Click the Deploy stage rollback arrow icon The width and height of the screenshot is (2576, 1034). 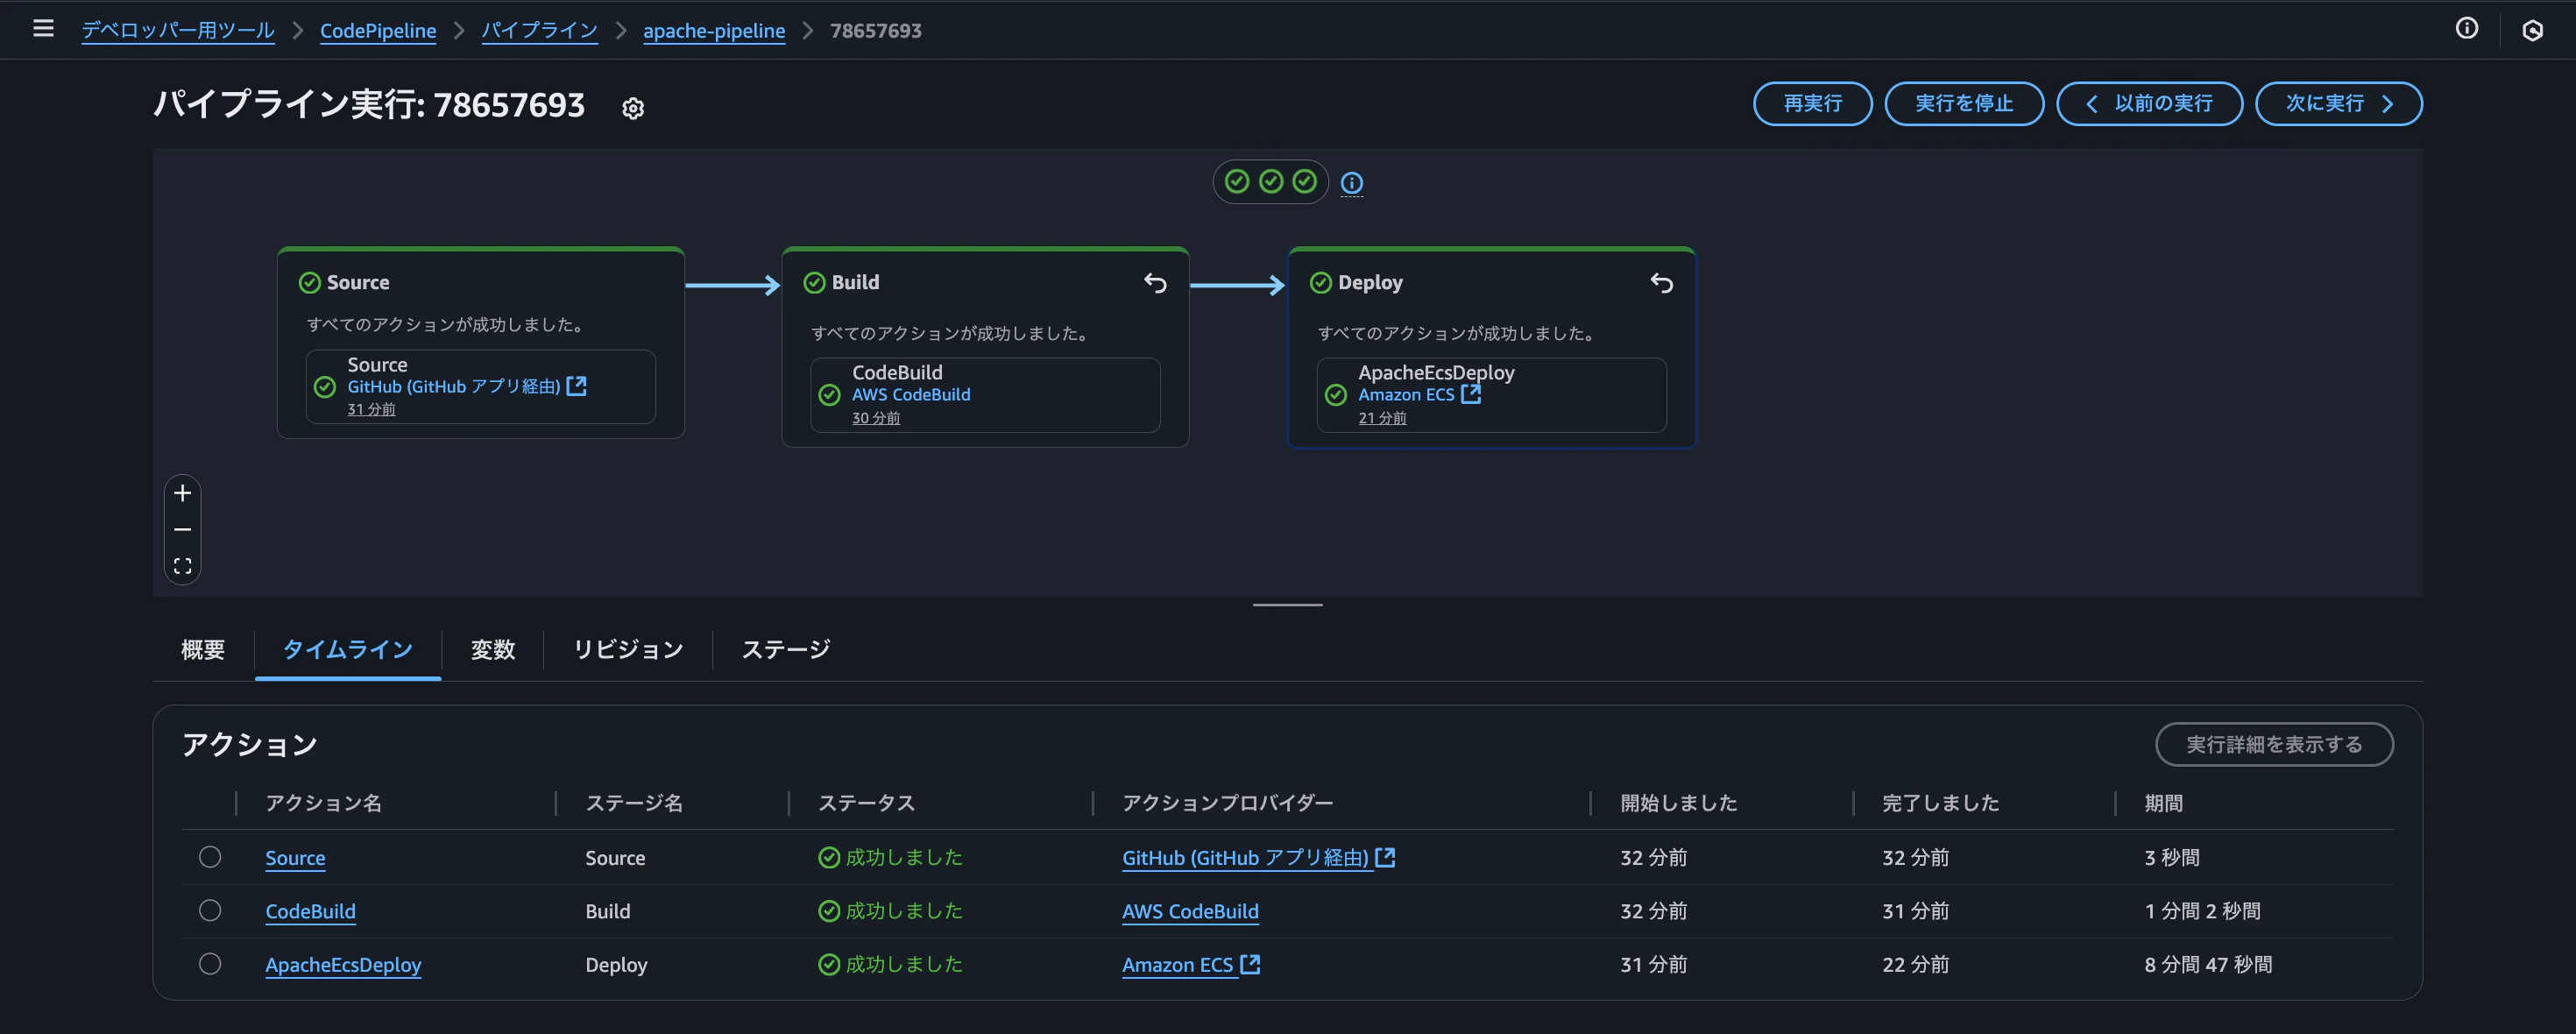[x=1662, y=283]
